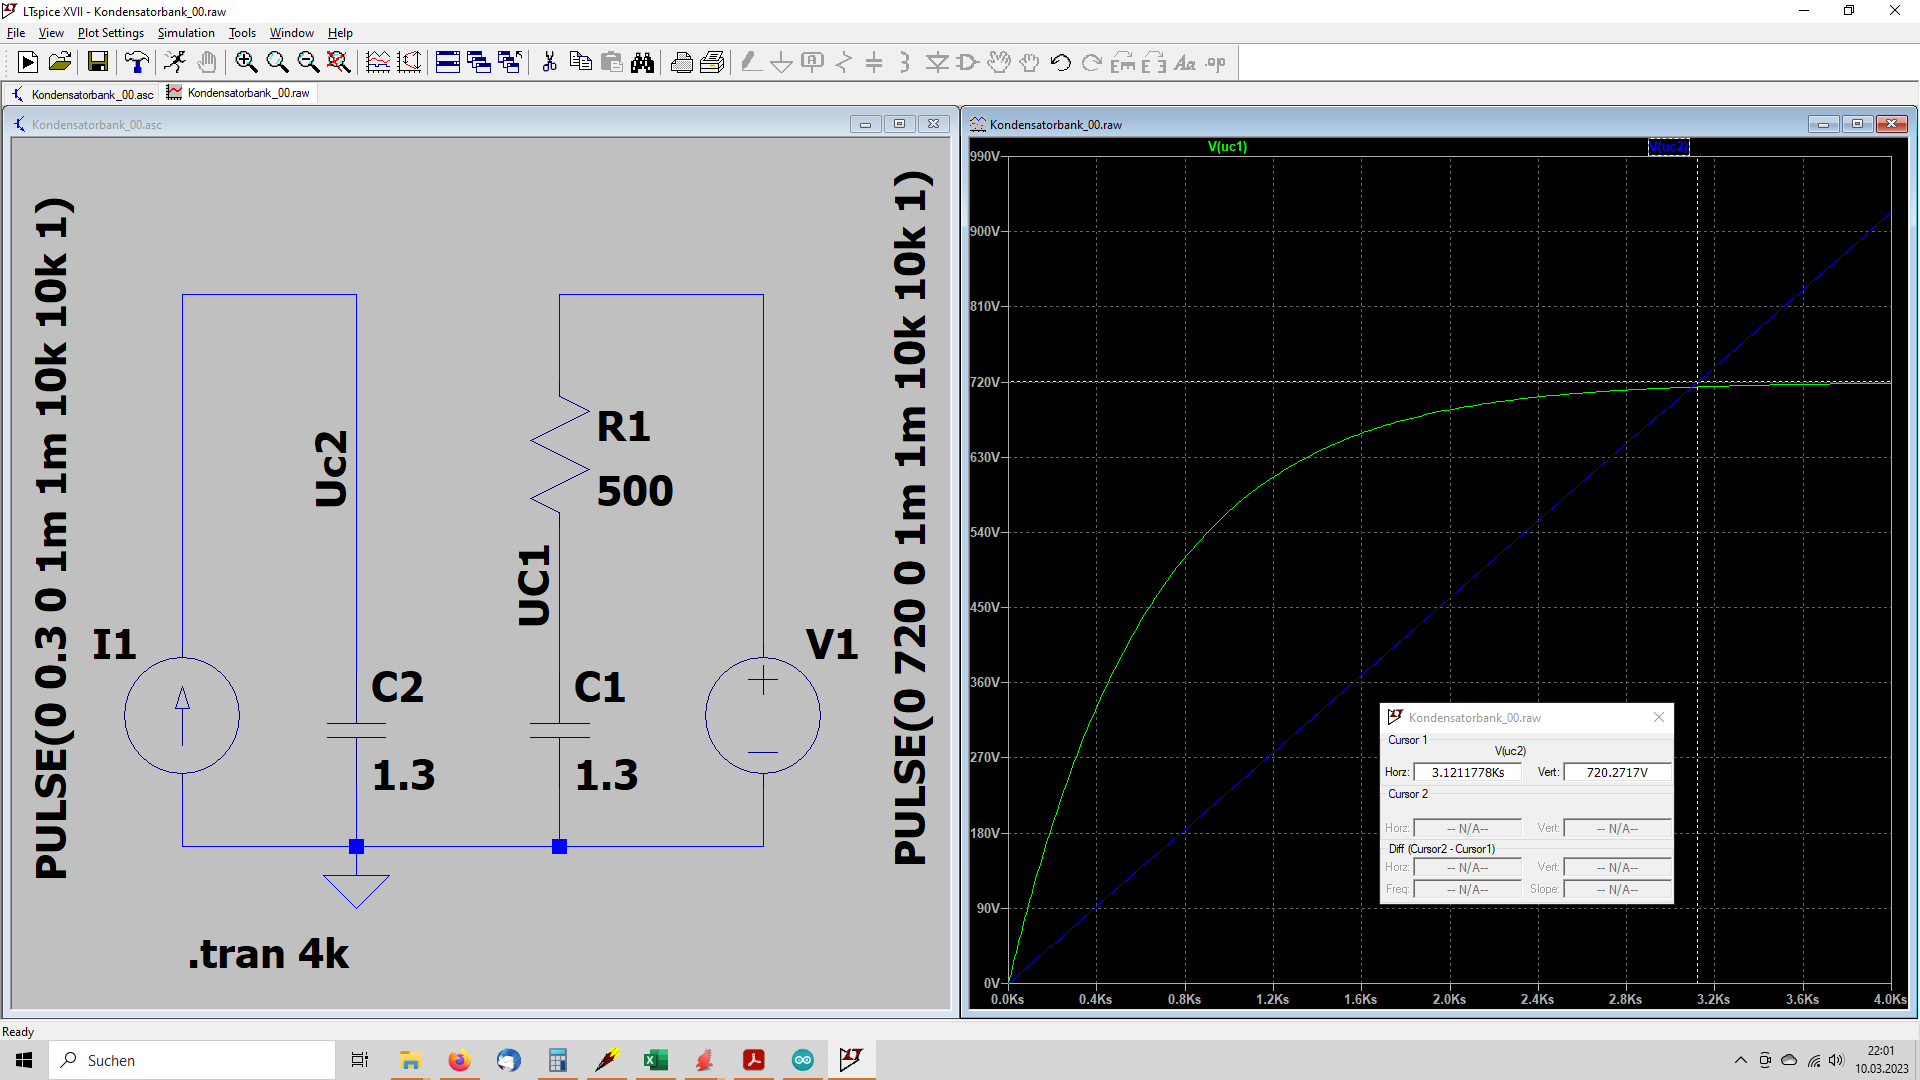The height and width of the screenshot is (1080, 1920).
Task: Click the Copy toolbar icon
Action: pos(580,62)
